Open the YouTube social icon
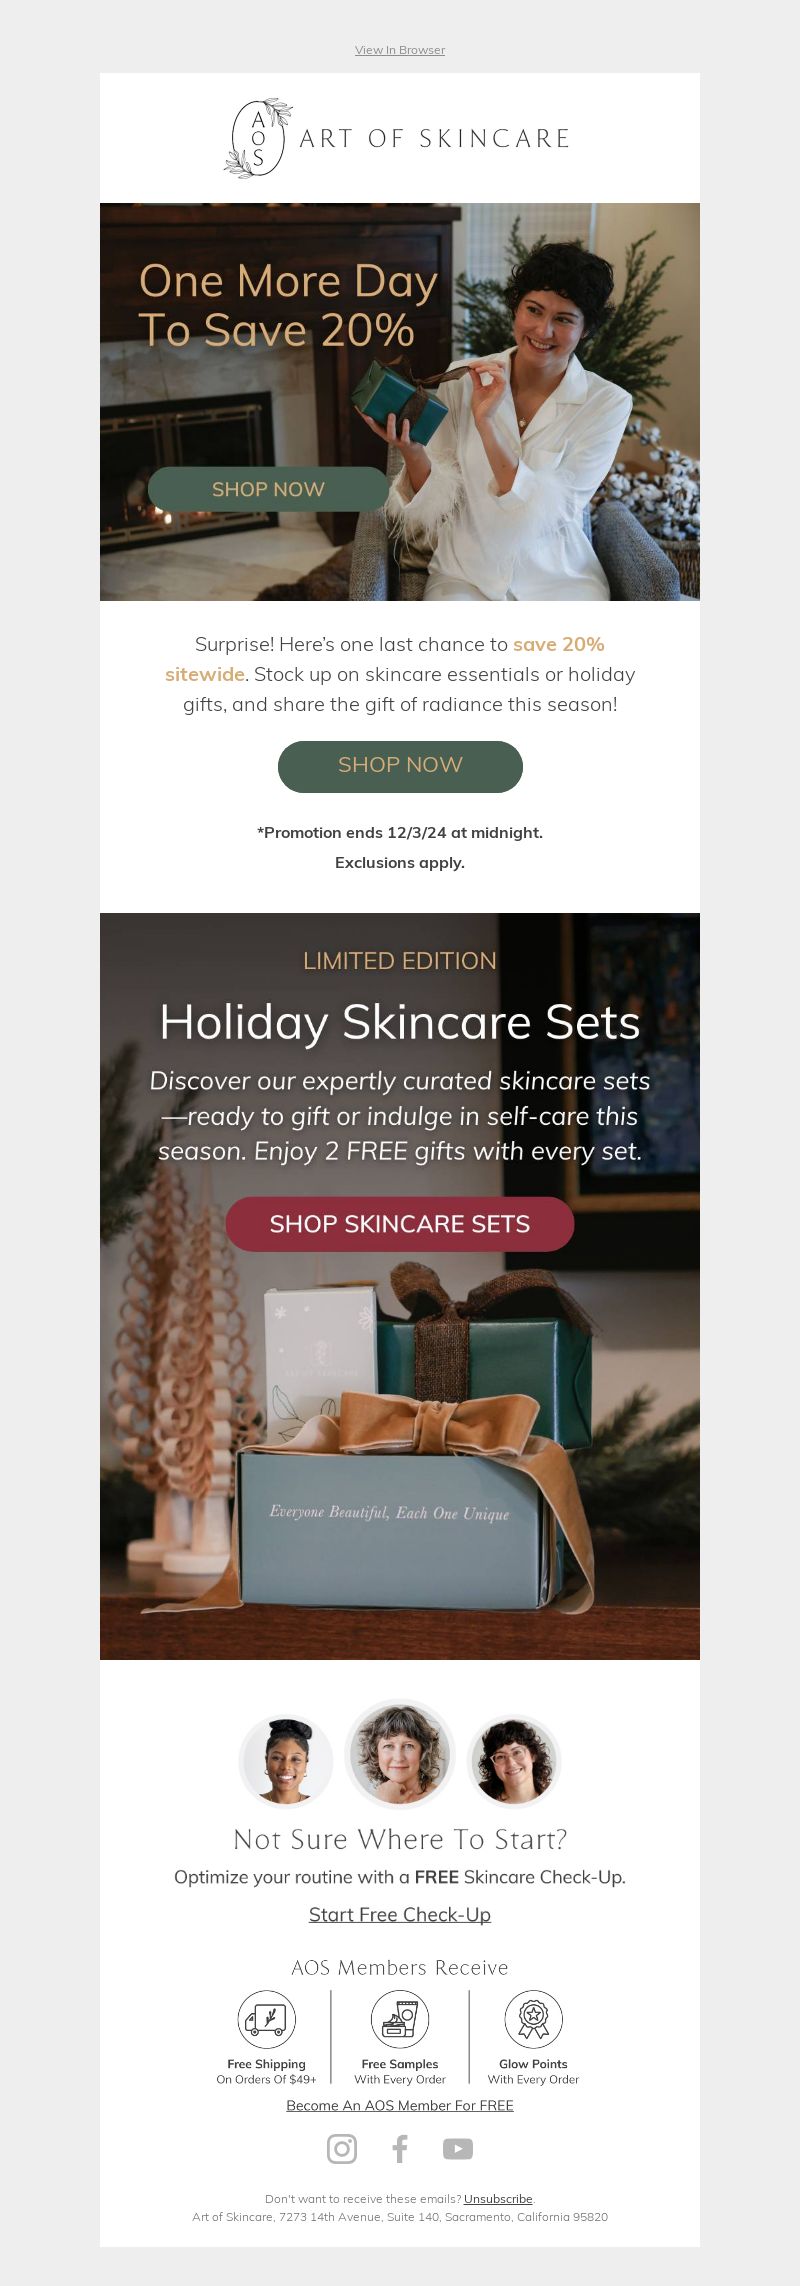 tap(458, 2149)
